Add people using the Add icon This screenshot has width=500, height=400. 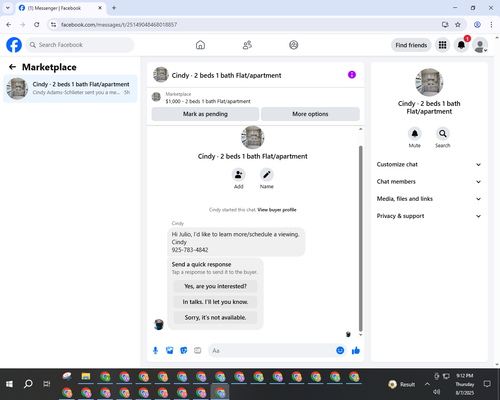coord(238,174)
